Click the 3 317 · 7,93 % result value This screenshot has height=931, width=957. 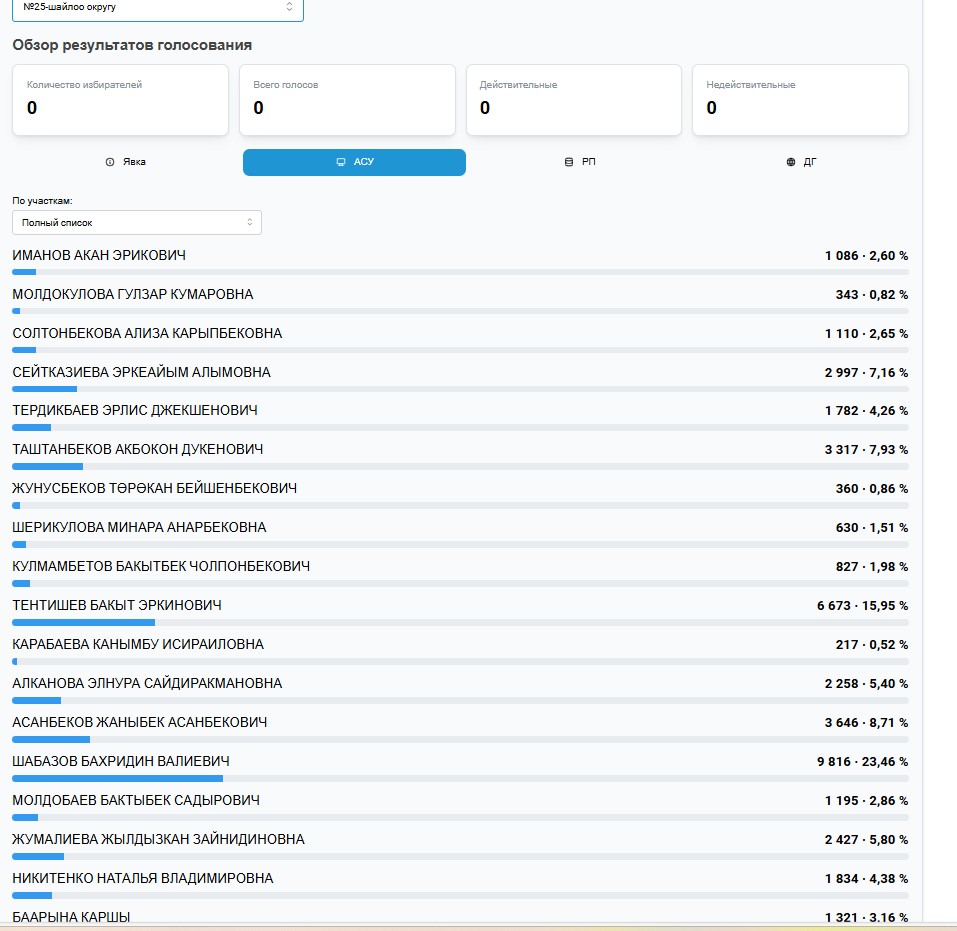click(866, 450)
